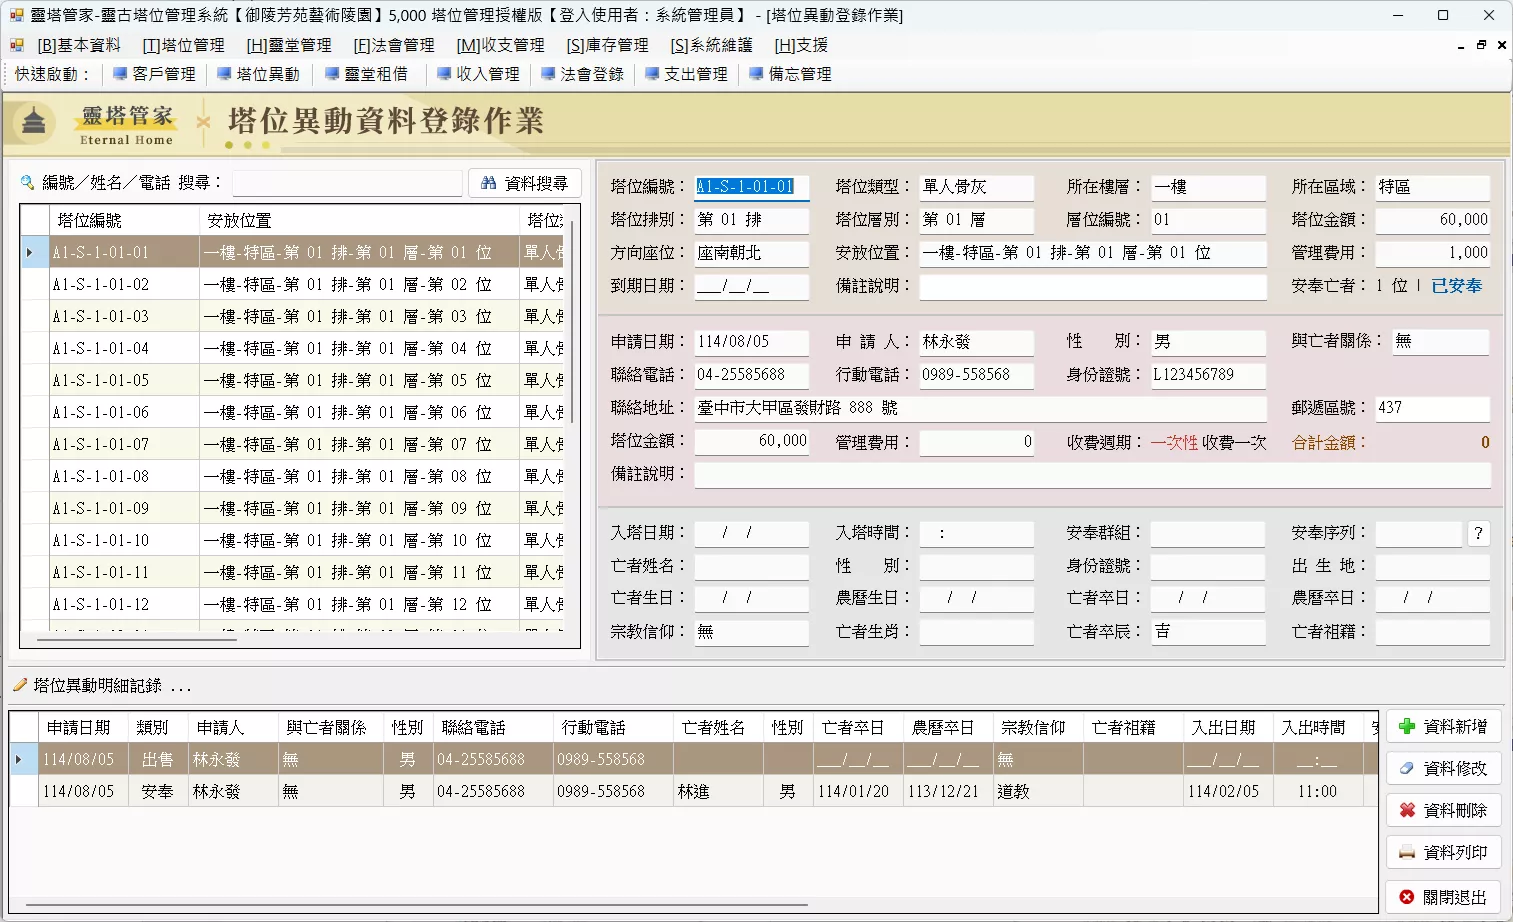This screenshot has height=922, width=1513.
Task: Click the temple logo icon in the banner
Action: (x=34, y=122)
